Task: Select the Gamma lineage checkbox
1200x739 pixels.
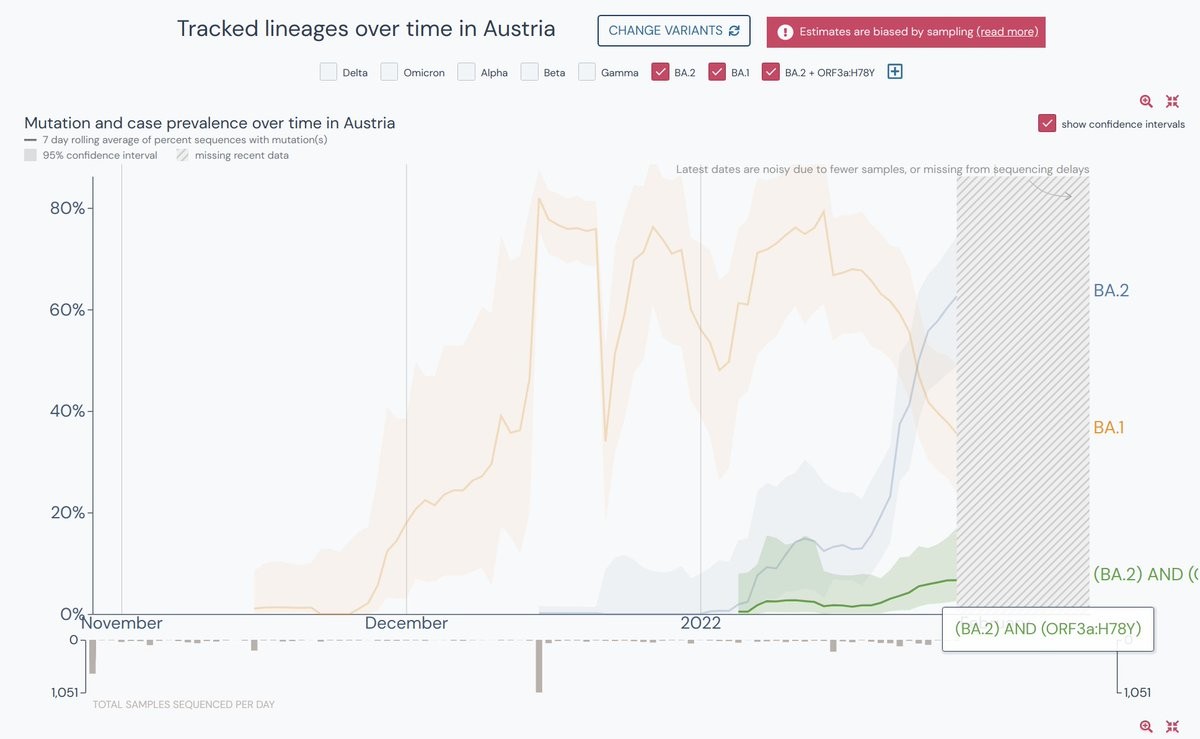Action: 587,72
